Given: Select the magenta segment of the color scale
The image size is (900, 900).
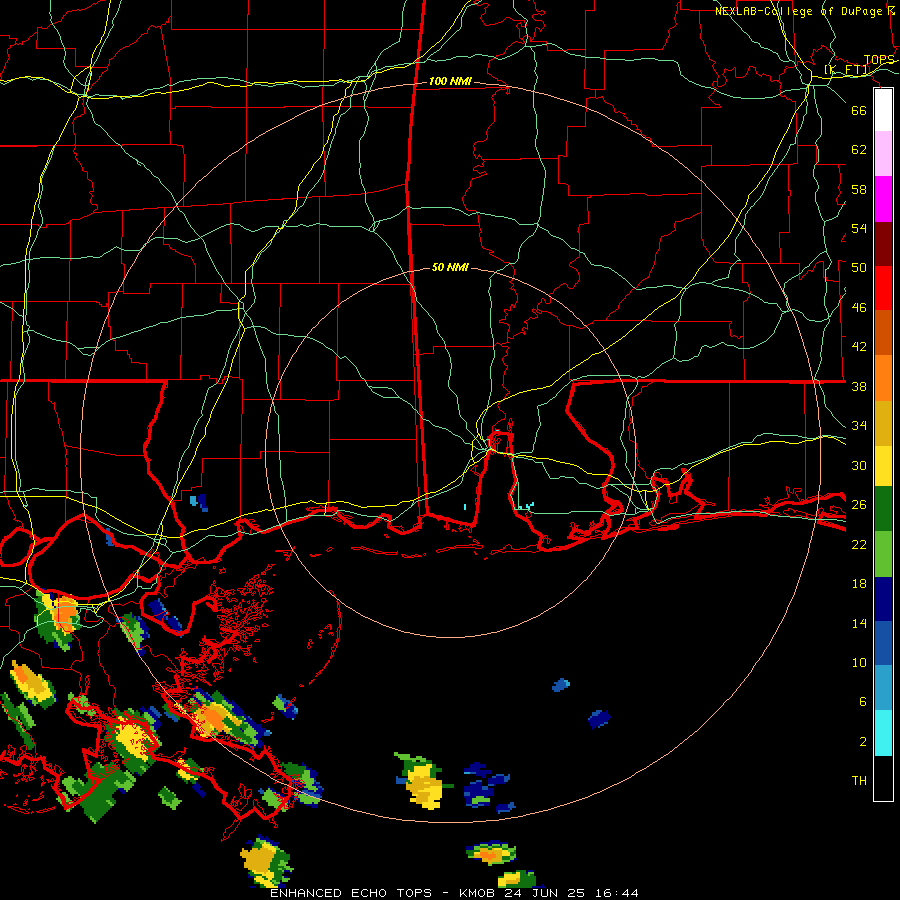Looking at the screenshot, I should coord(883,199).
